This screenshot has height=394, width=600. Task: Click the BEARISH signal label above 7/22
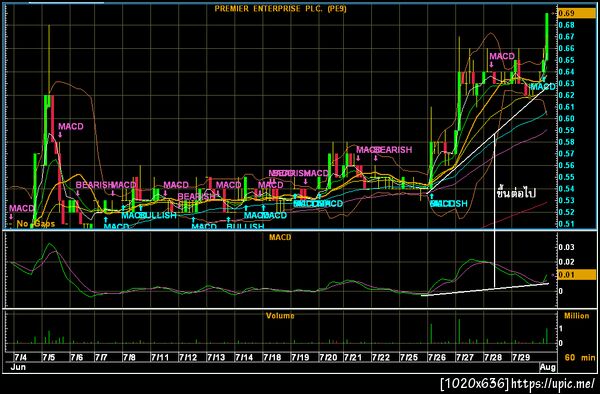[393, 150]
